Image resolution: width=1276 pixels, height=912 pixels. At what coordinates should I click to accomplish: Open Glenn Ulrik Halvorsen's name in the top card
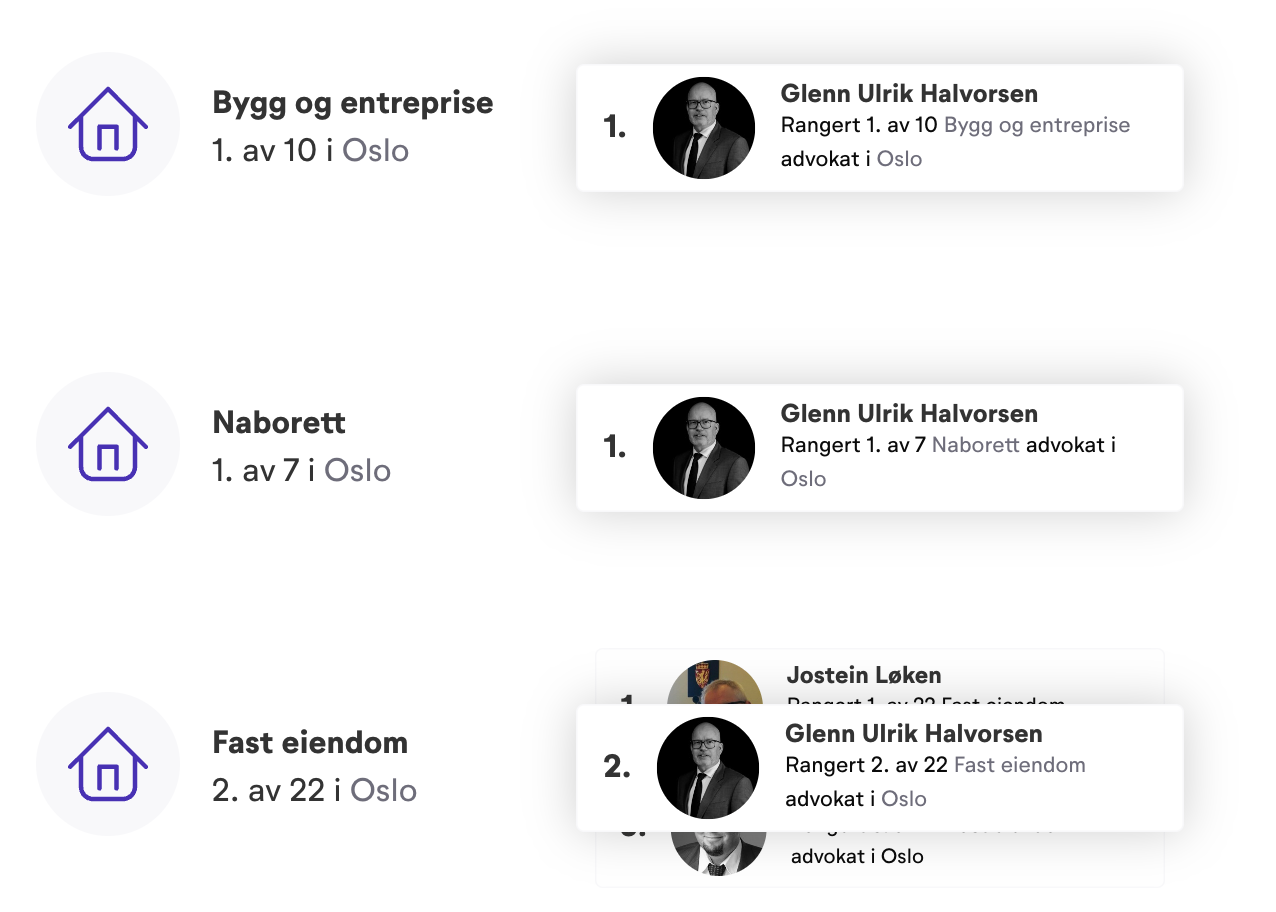click(909, 93)
